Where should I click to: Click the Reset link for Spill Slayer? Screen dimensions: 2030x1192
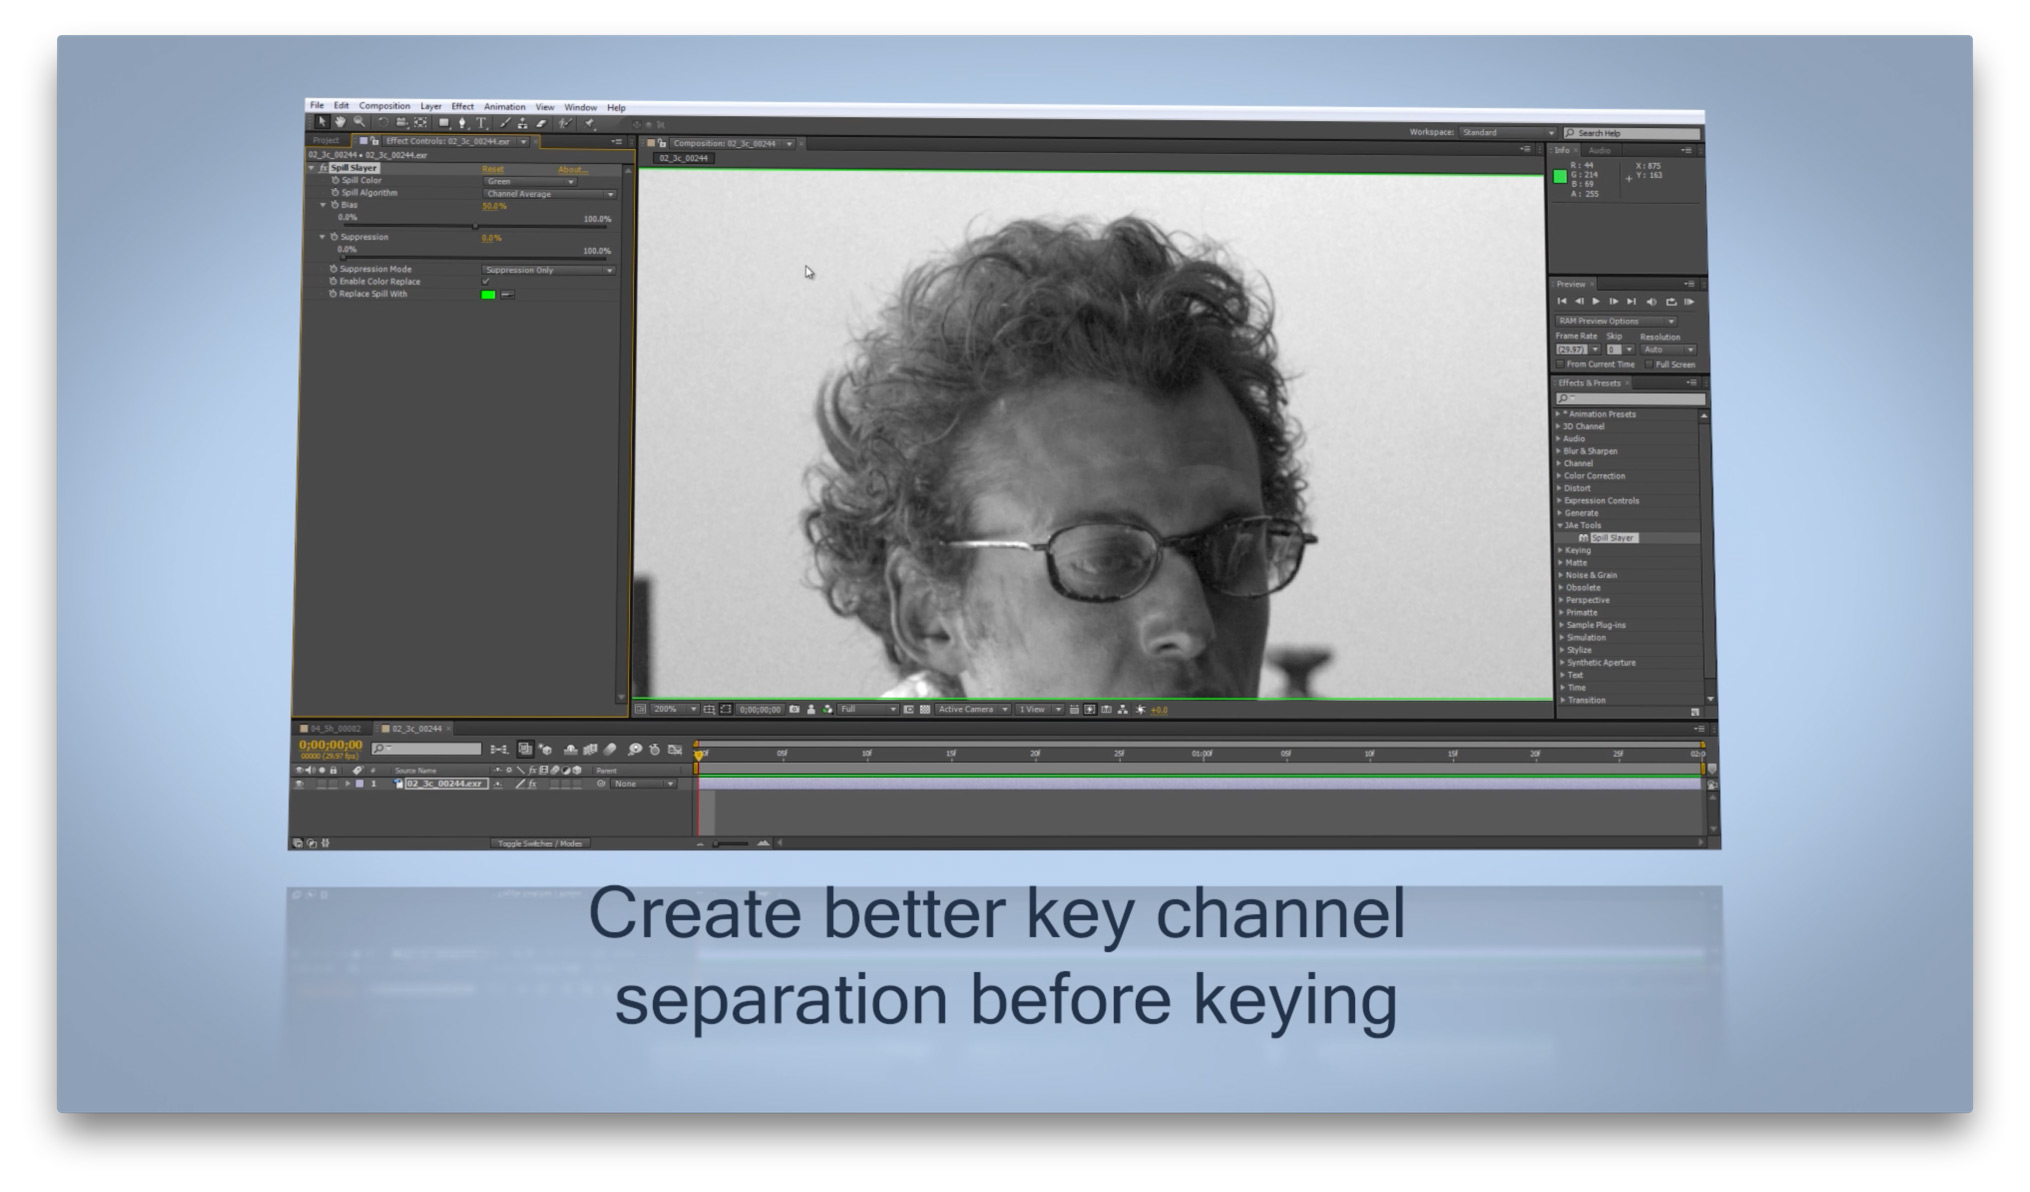point(492,169)
